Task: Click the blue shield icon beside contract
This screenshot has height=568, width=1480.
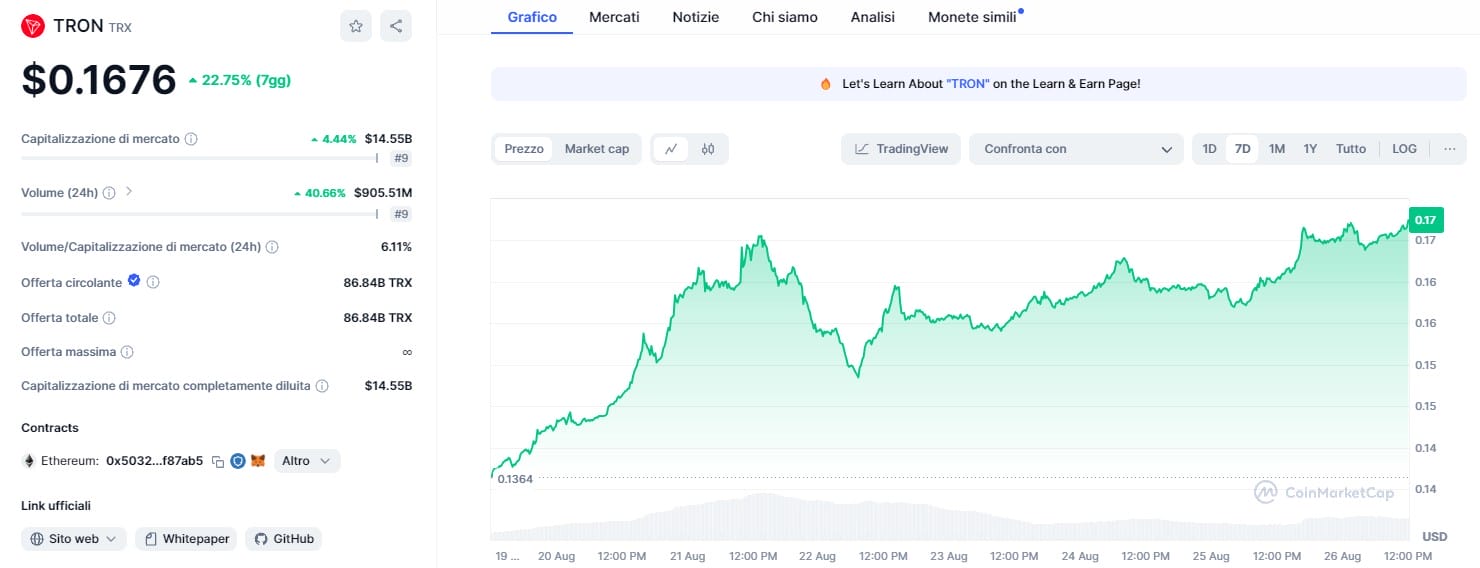Action: 238,461
